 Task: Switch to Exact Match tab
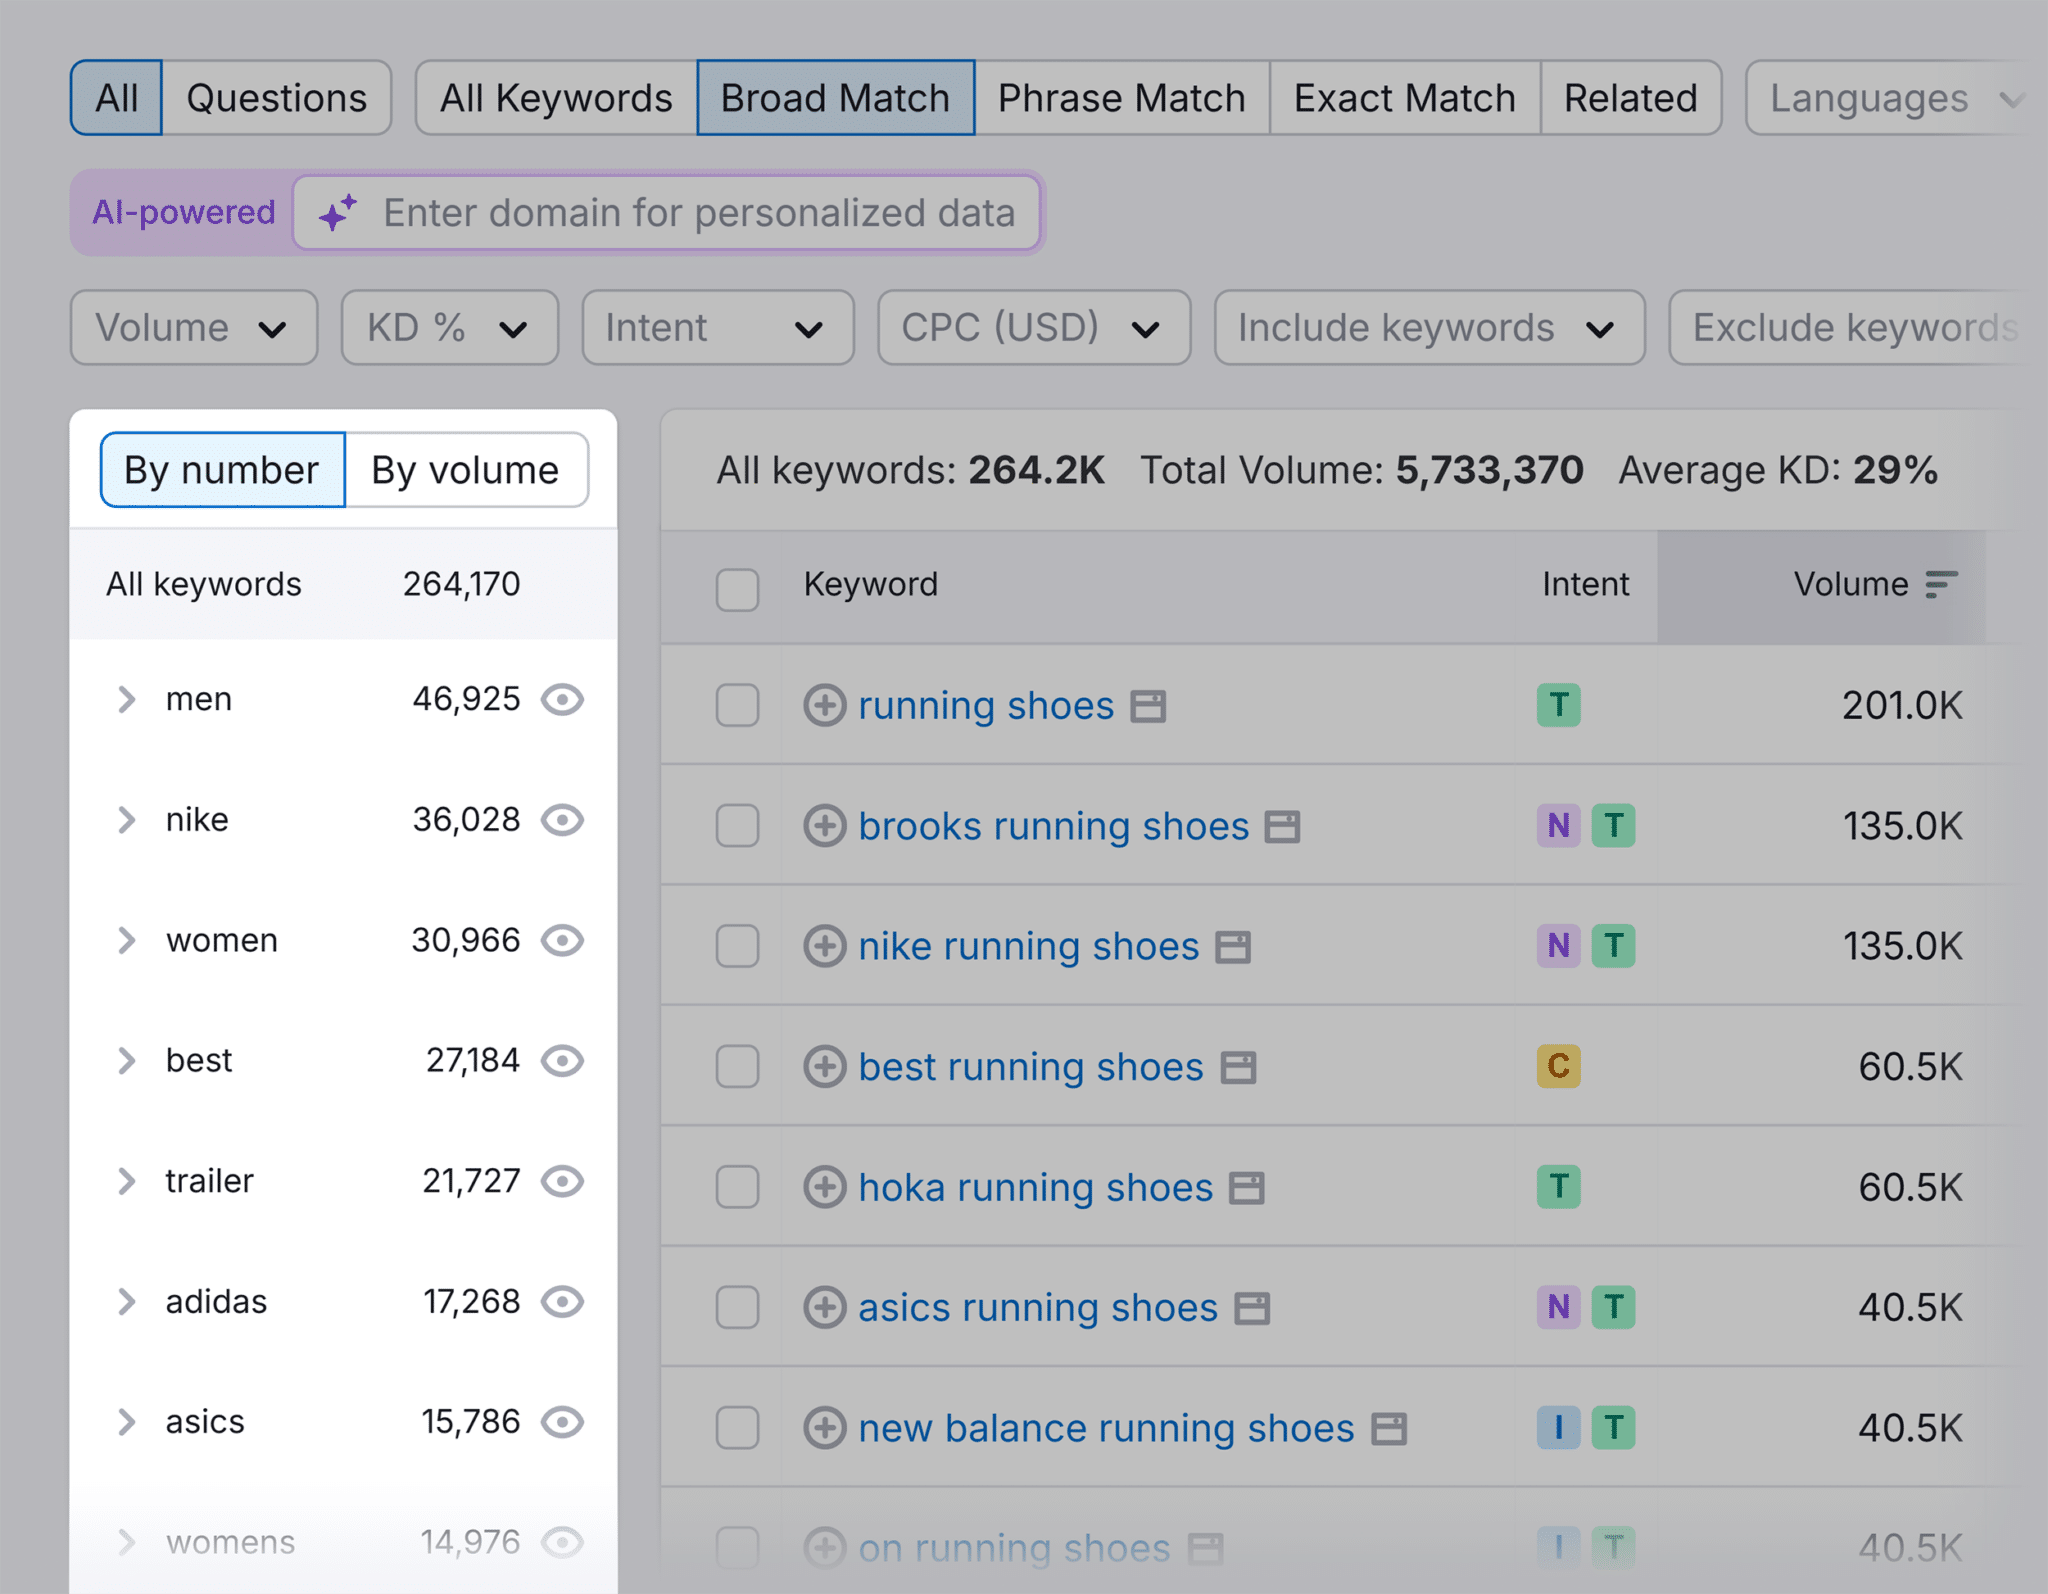[x=1405, y=98]
